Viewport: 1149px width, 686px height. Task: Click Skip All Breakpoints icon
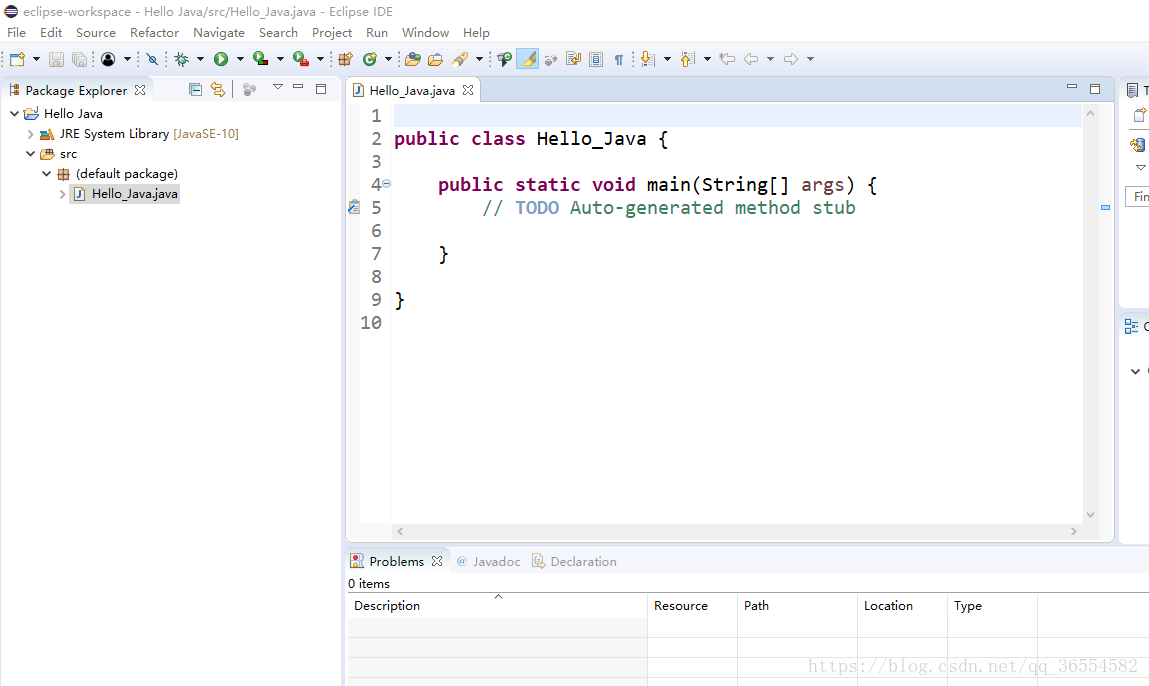click(x=152, y=59)
